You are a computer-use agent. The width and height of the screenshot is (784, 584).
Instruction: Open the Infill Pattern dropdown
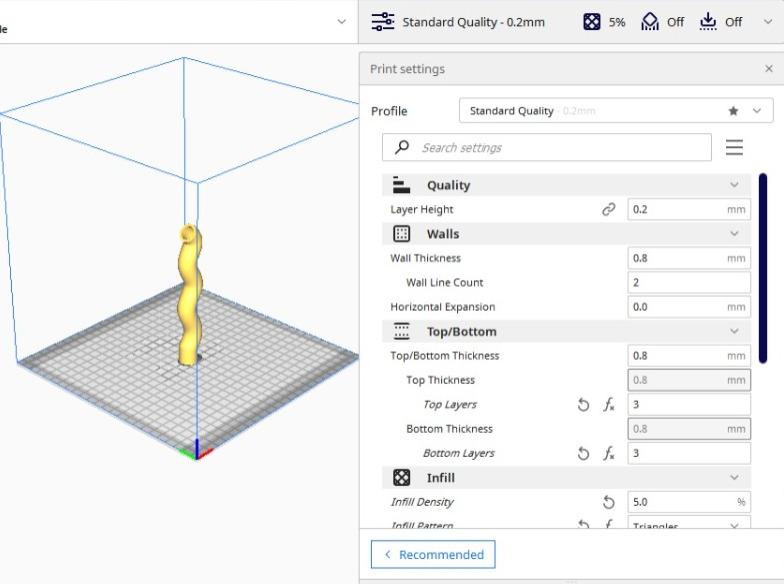coord(689,524)
